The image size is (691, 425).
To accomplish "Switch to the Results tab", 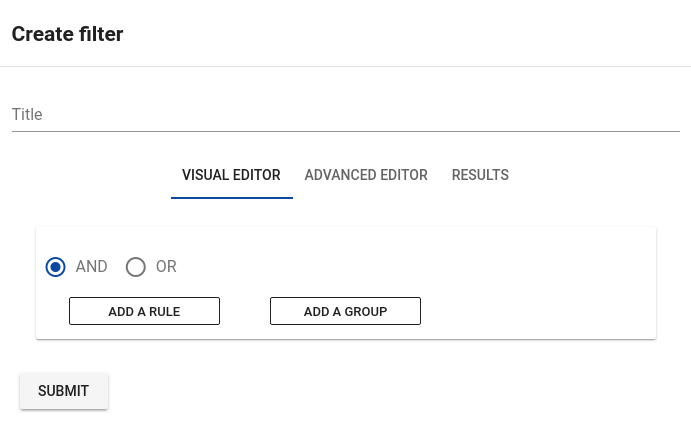I will coord(480,175).
